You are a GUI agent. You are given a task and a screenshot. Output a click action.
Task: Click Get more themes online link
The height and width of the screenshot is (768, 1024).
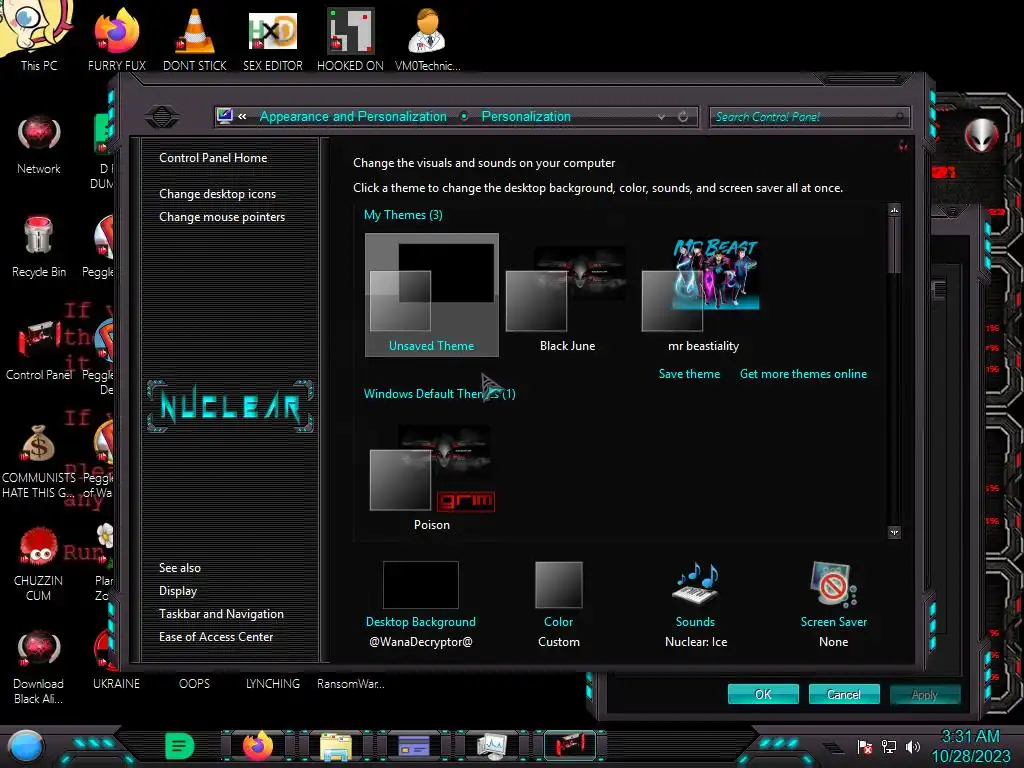803,374
